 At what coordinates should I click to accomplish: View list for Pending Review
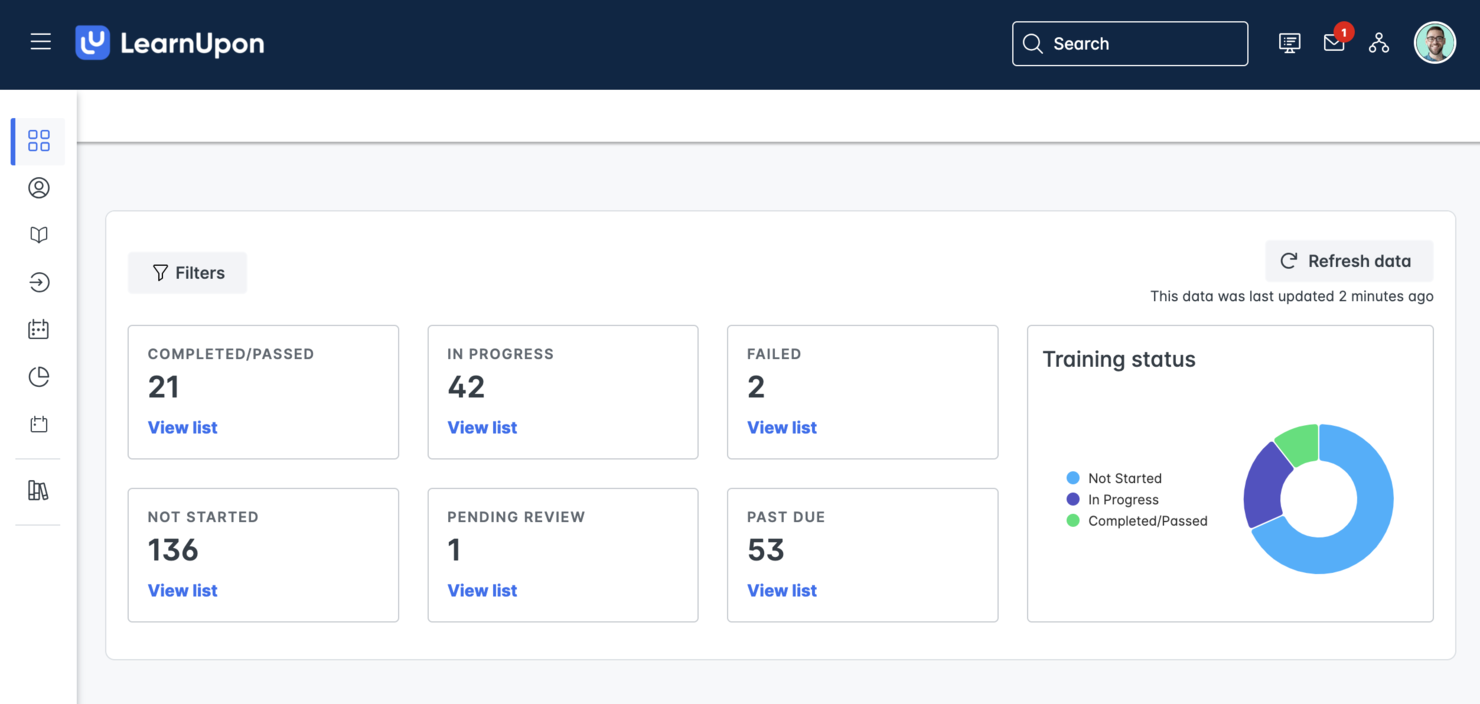click(x=482, y=590)
